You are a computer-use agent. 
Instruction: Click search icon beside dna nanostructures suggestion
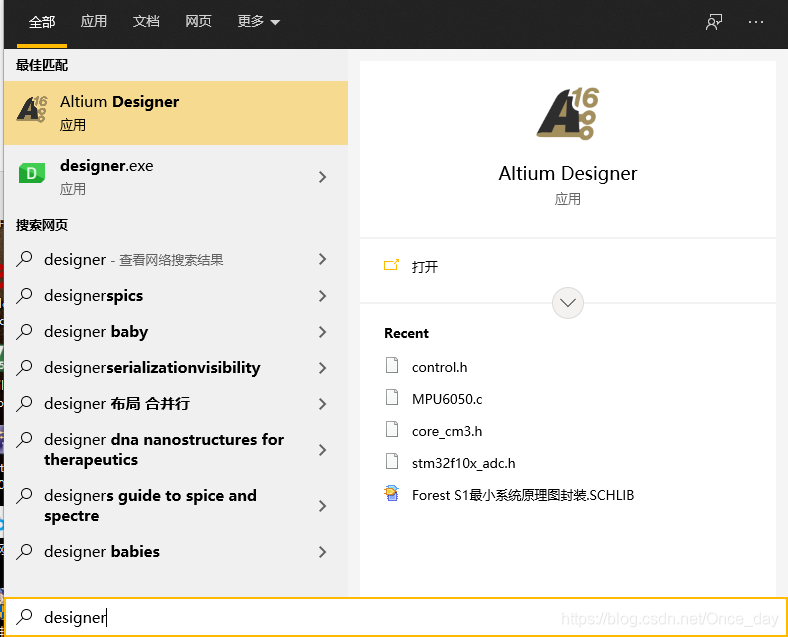(24, 440)
